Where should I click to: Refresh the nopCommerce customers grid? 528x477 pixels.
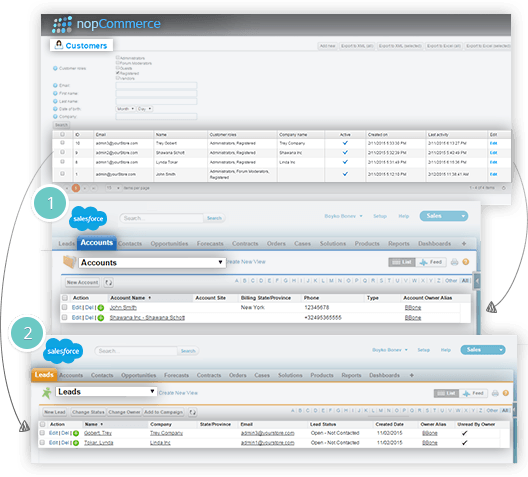click(504, 188)
